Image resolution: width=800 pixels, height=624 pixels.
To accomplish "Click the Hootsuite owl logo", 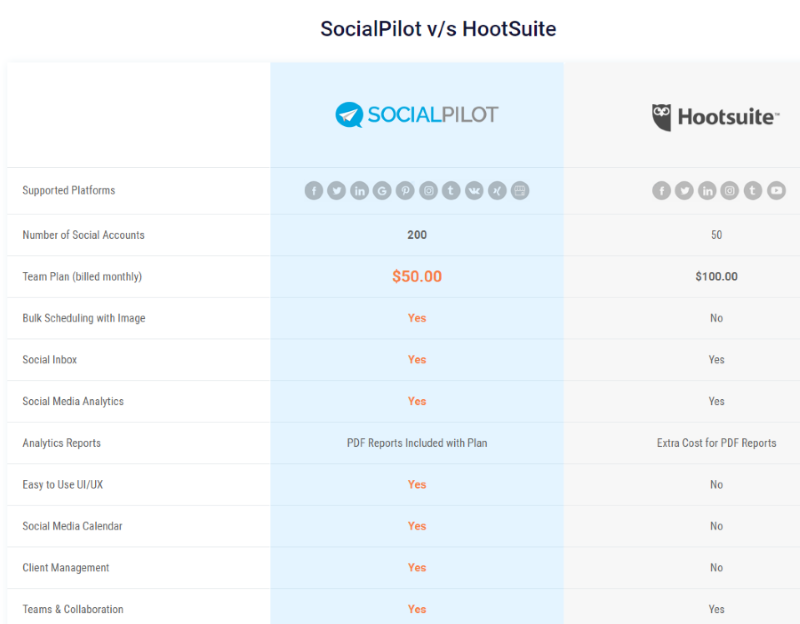I will tap(662, 117).
